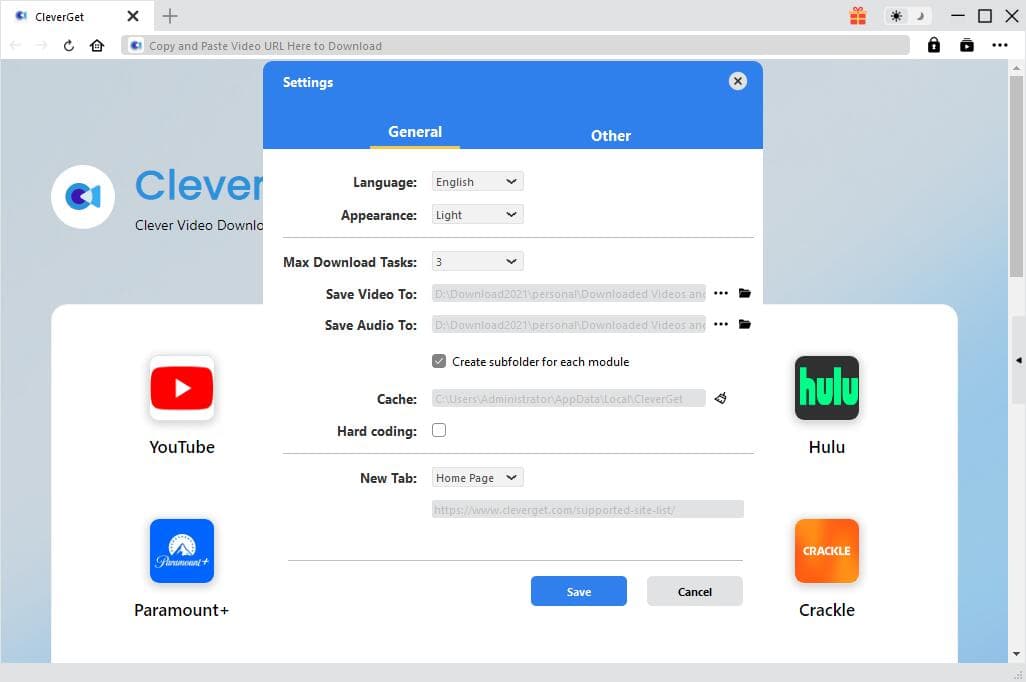Image resolution: width=1026 pixels, height=682 pixels.
Task: Open the Language dropdown
Action: tap(477, 181)
